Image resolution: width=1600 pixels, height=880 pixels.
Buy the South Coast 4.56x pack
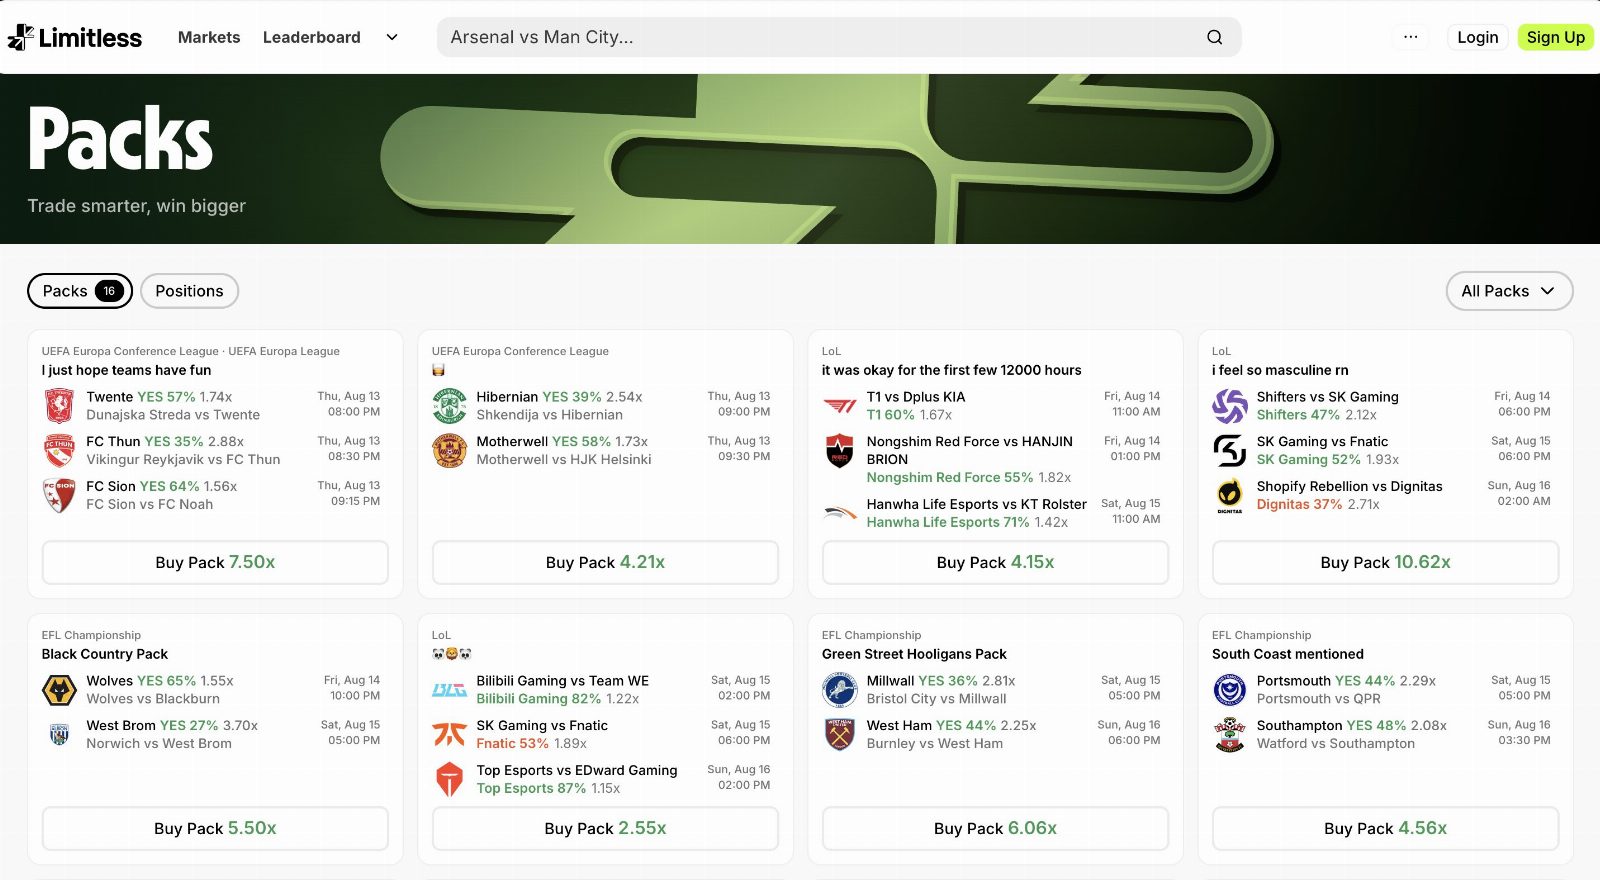click(1385, 828)
